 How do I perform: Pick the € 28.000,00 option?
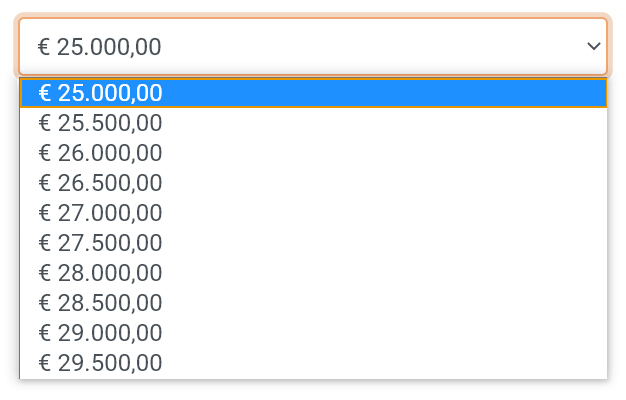313,273
